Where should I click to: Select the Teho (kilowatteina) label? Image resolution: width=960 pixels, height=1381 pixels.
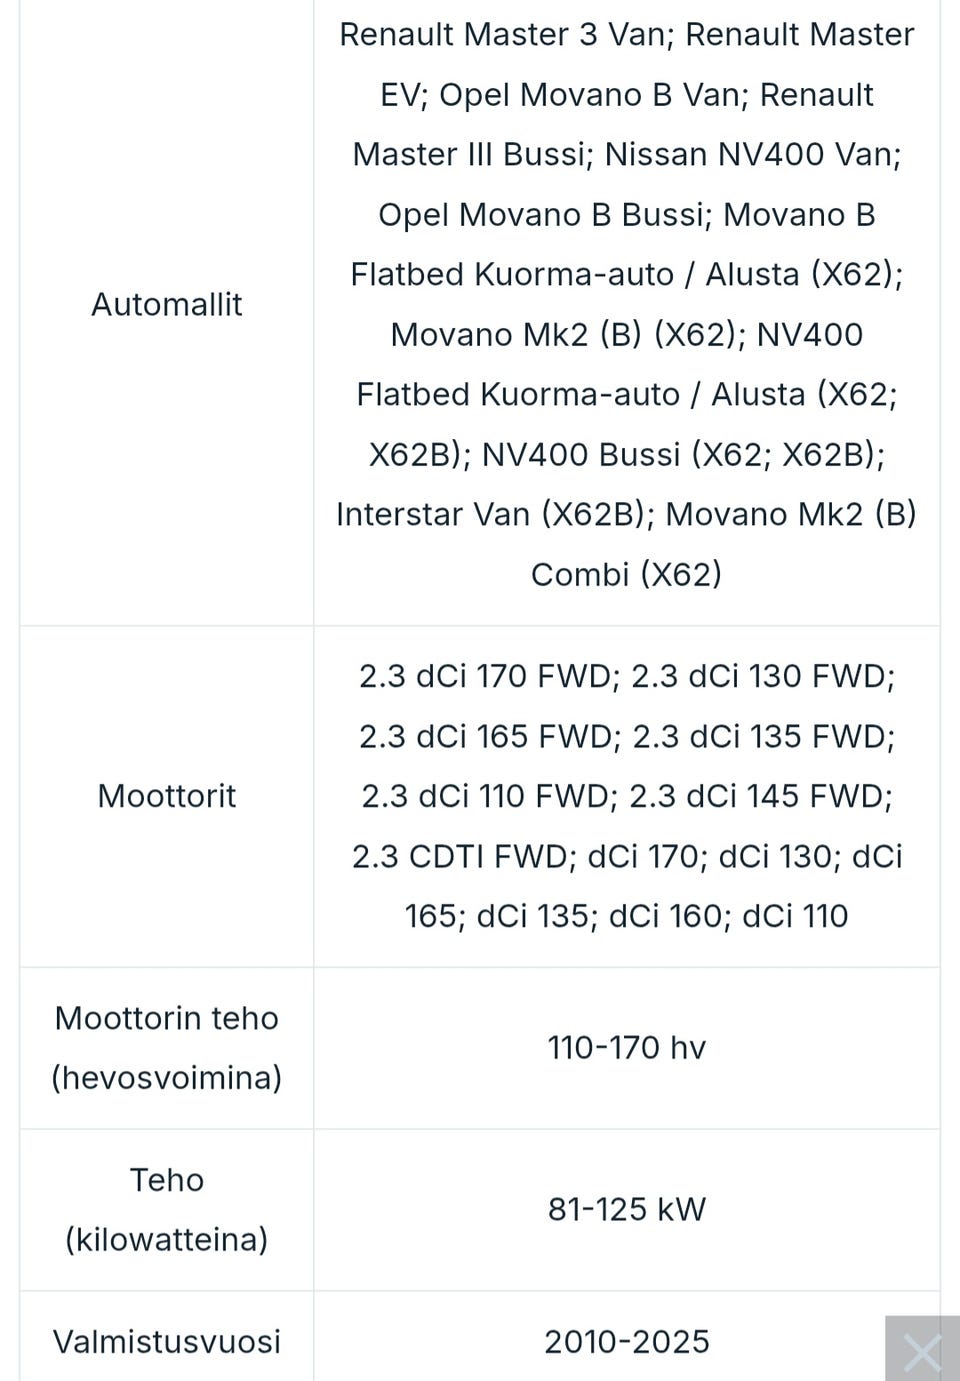click(x=166, y=1210)
